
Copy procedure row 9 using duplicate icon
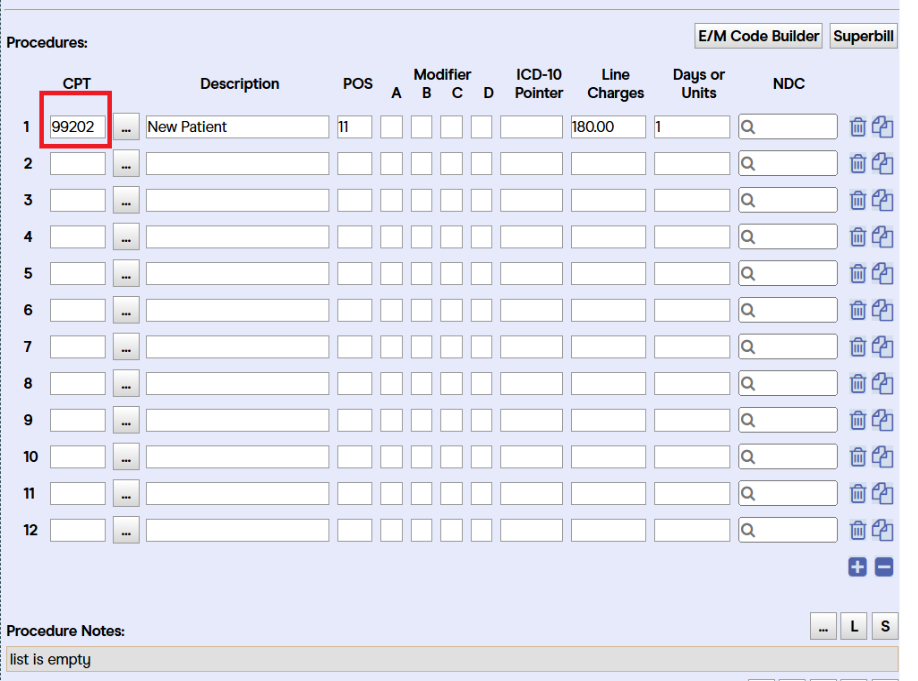click(x=883, y=420)
